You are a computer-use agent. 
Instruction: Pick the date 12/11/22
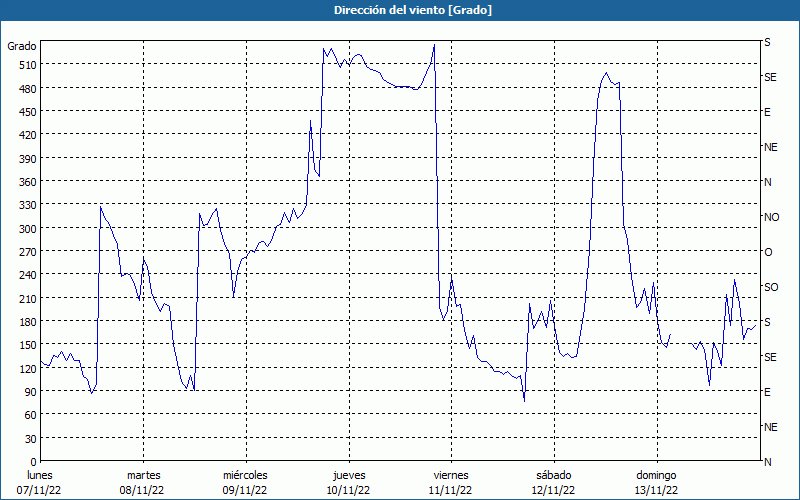(x=553, y=490)
